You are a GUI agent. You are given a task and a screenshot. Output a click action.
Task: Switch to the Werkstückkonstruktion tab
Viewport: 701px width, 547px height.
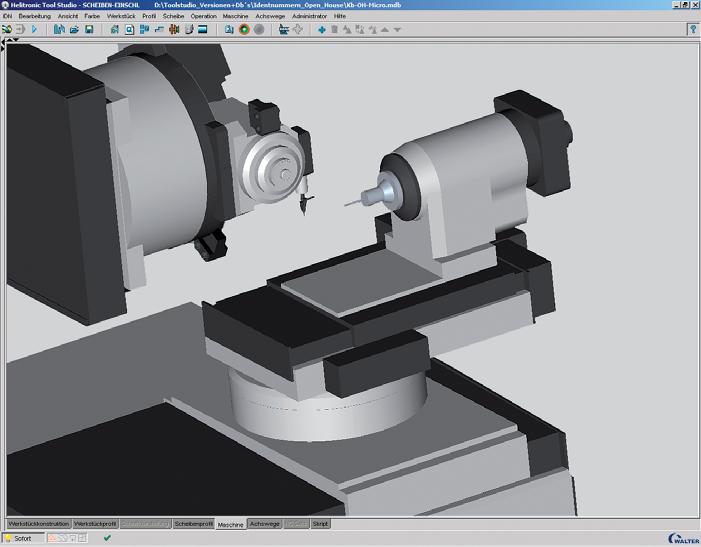(x=39, y=523)
